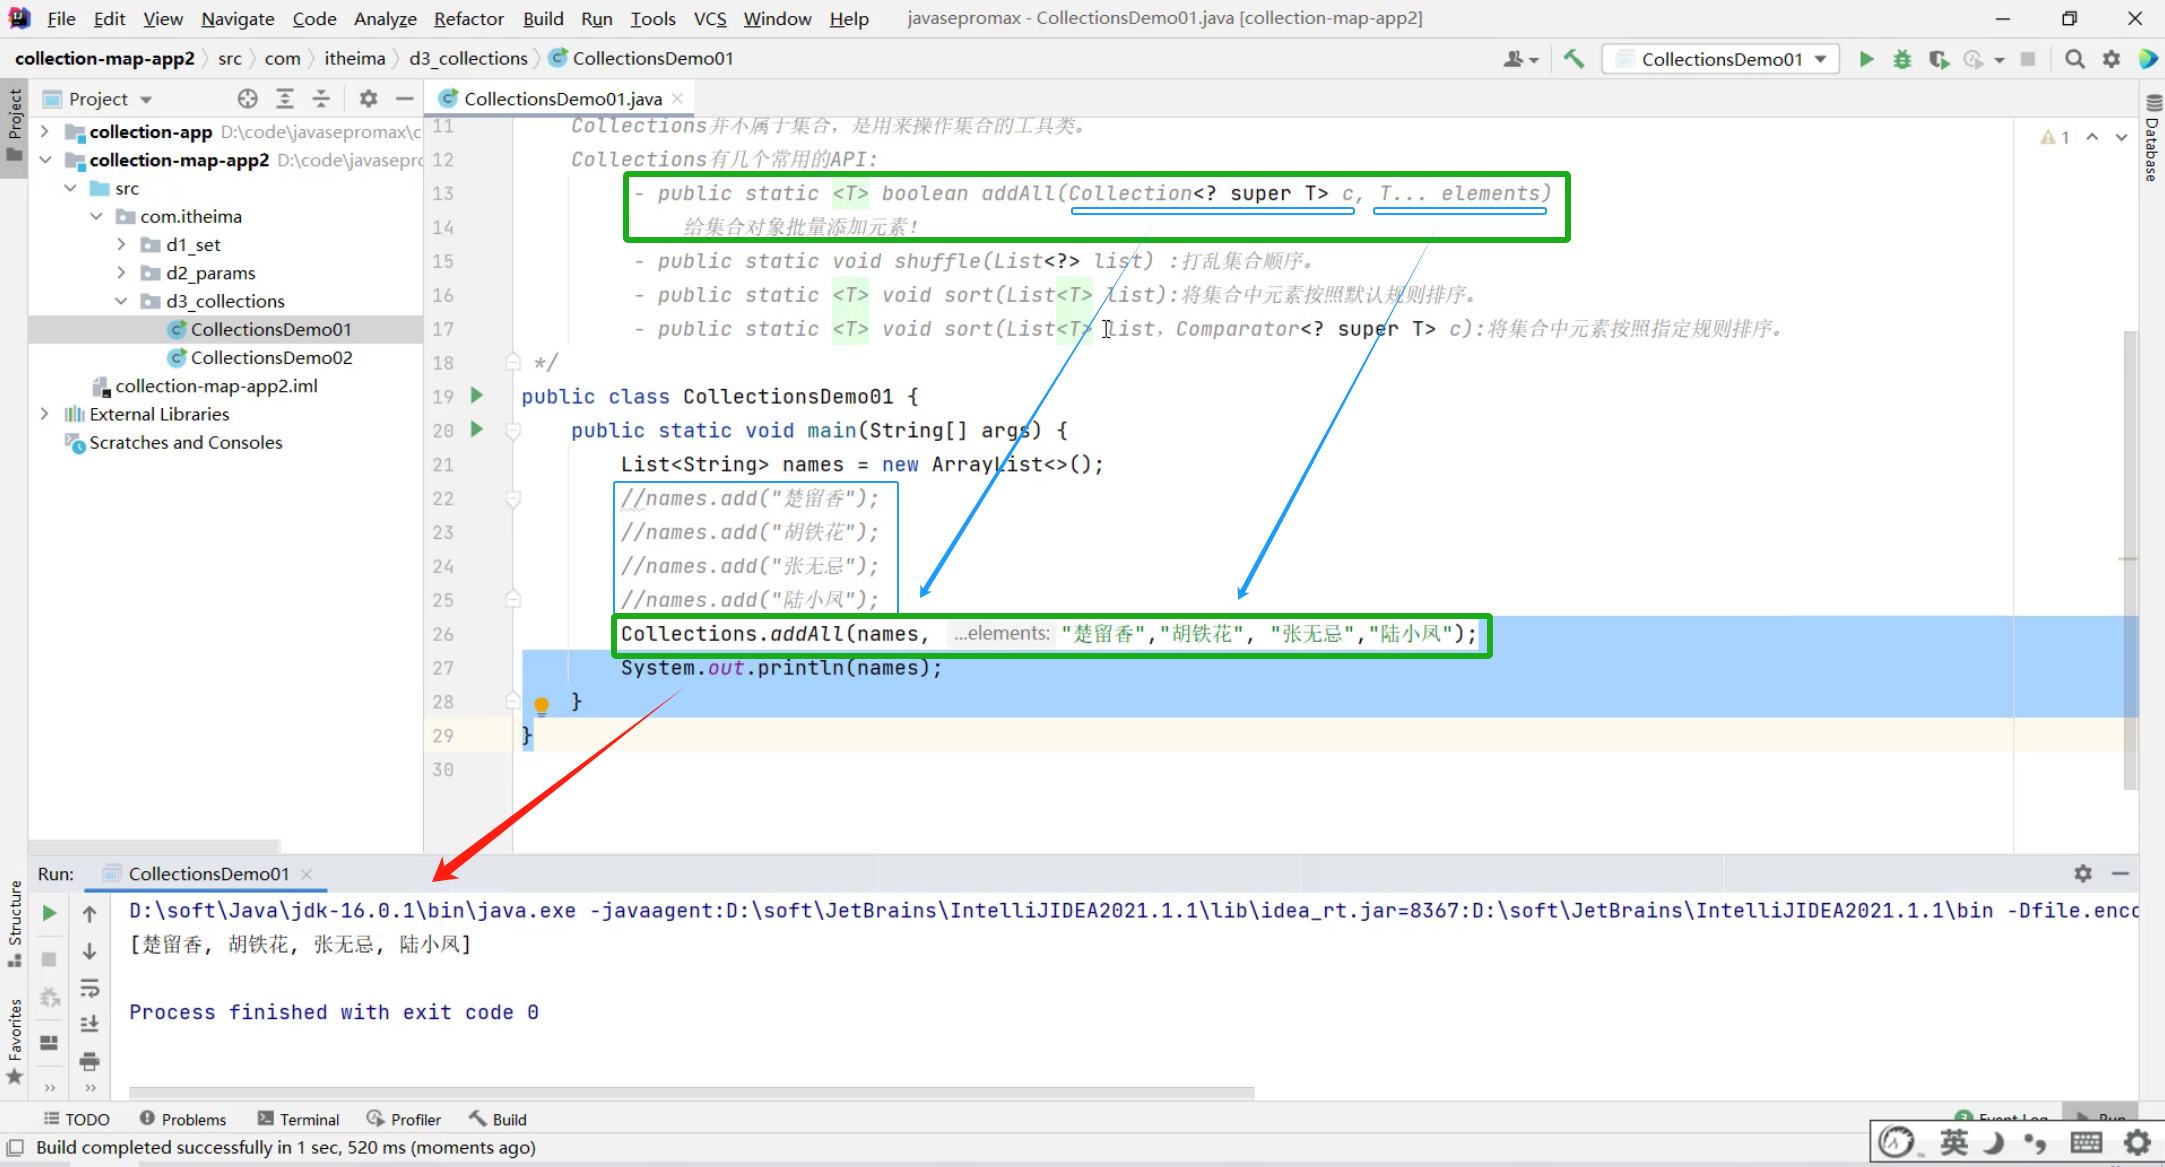Click the yellow intention lightbulb icon
Image resolution: width=2165 pixels, height=1167 pixels.
coord(541,705)
